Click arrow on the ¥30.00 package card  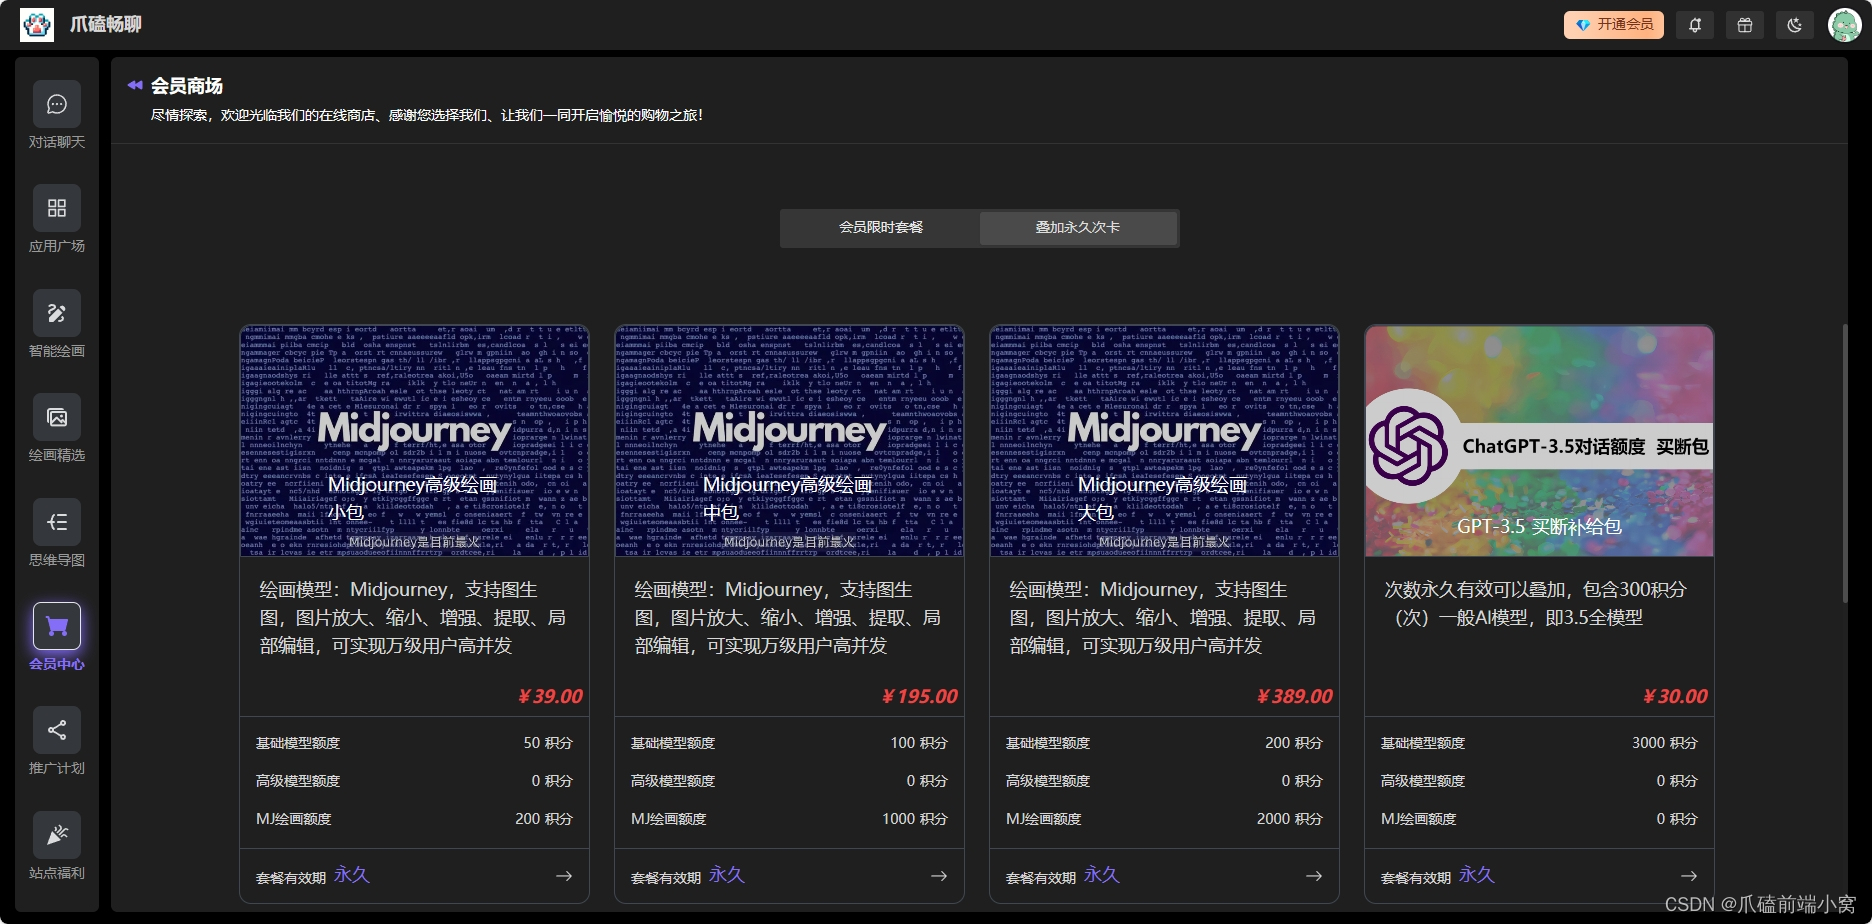(1689, 876)
